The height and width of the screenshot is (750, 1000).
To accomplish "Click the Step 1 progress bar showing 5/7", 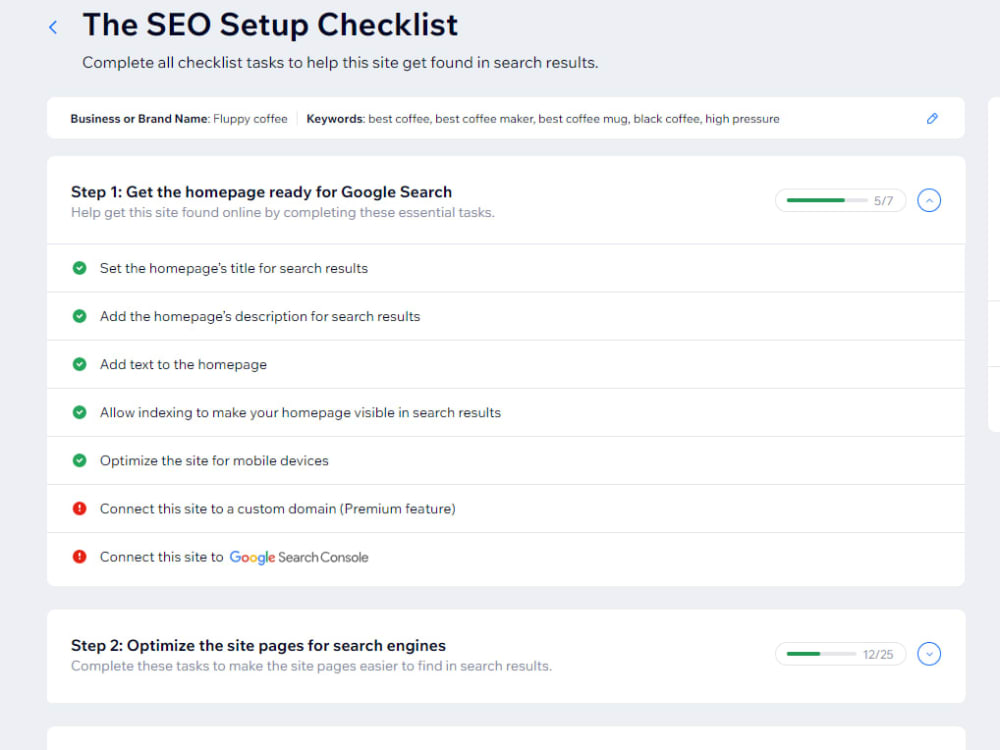I will [x=840, y=200].
